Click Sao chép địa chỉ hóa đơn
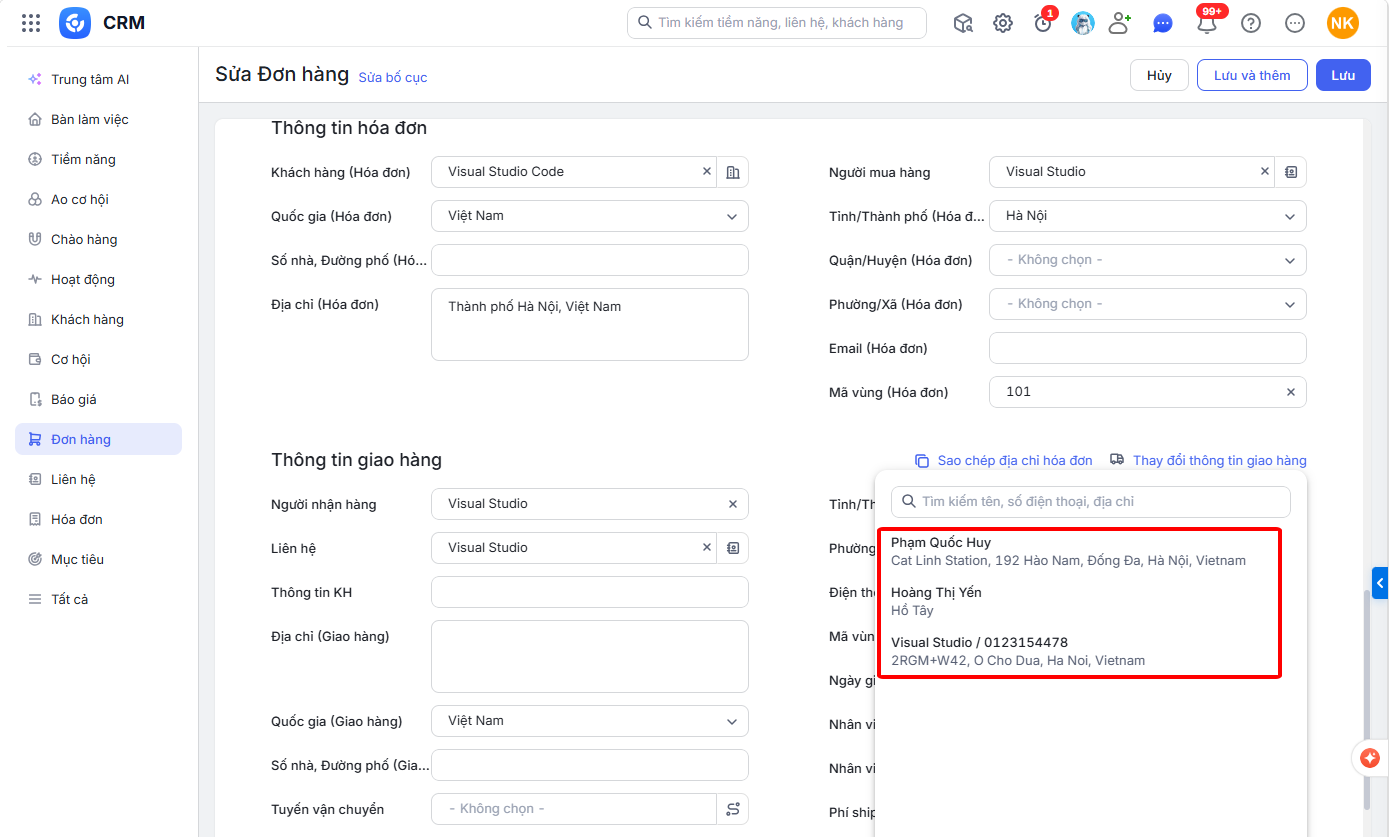The image size is (1389, 837). point(1003,461)
